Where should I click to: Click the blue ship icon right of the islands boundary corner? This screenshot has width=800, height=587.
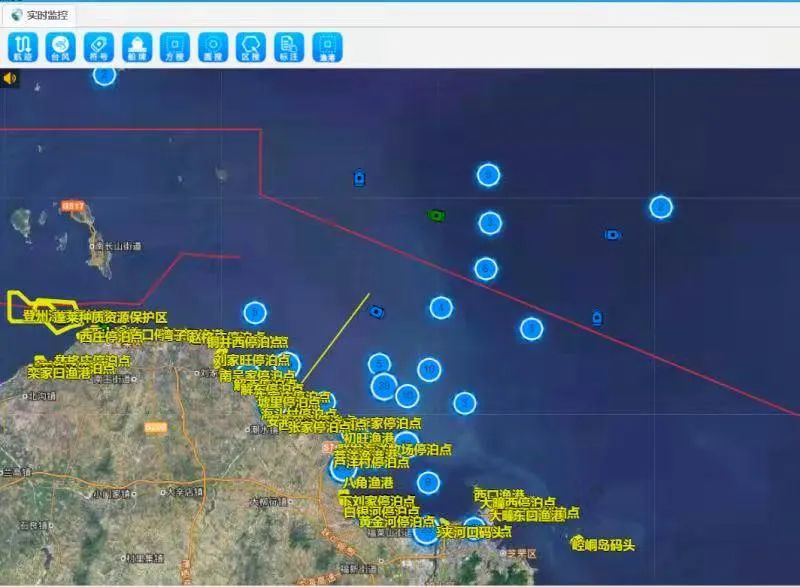[x=360, y=178]
